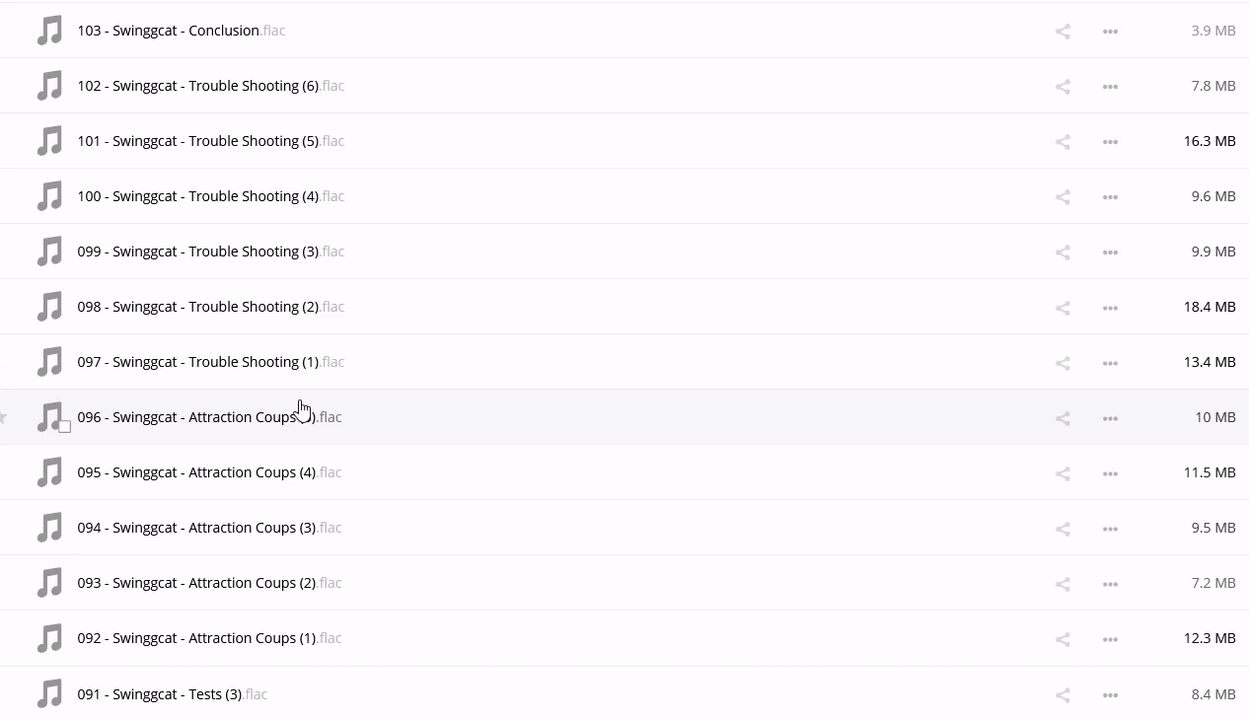Click share icon for Trouble Shooting (6)
Viewport: 1249px width, 720px height.
[x=1062, y=87]
